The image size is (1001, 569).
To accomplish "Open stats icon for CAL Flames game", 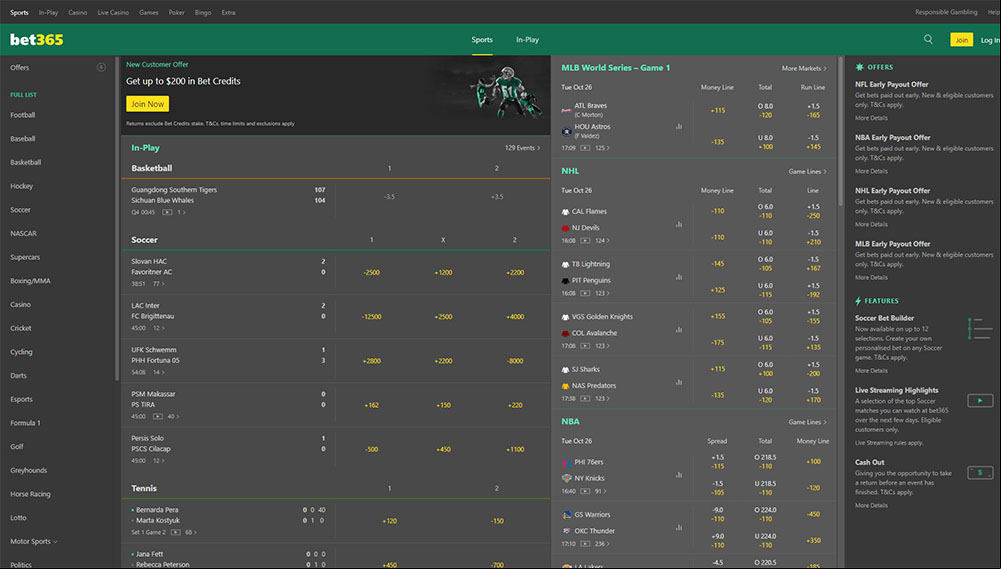I will click(679, 224).
